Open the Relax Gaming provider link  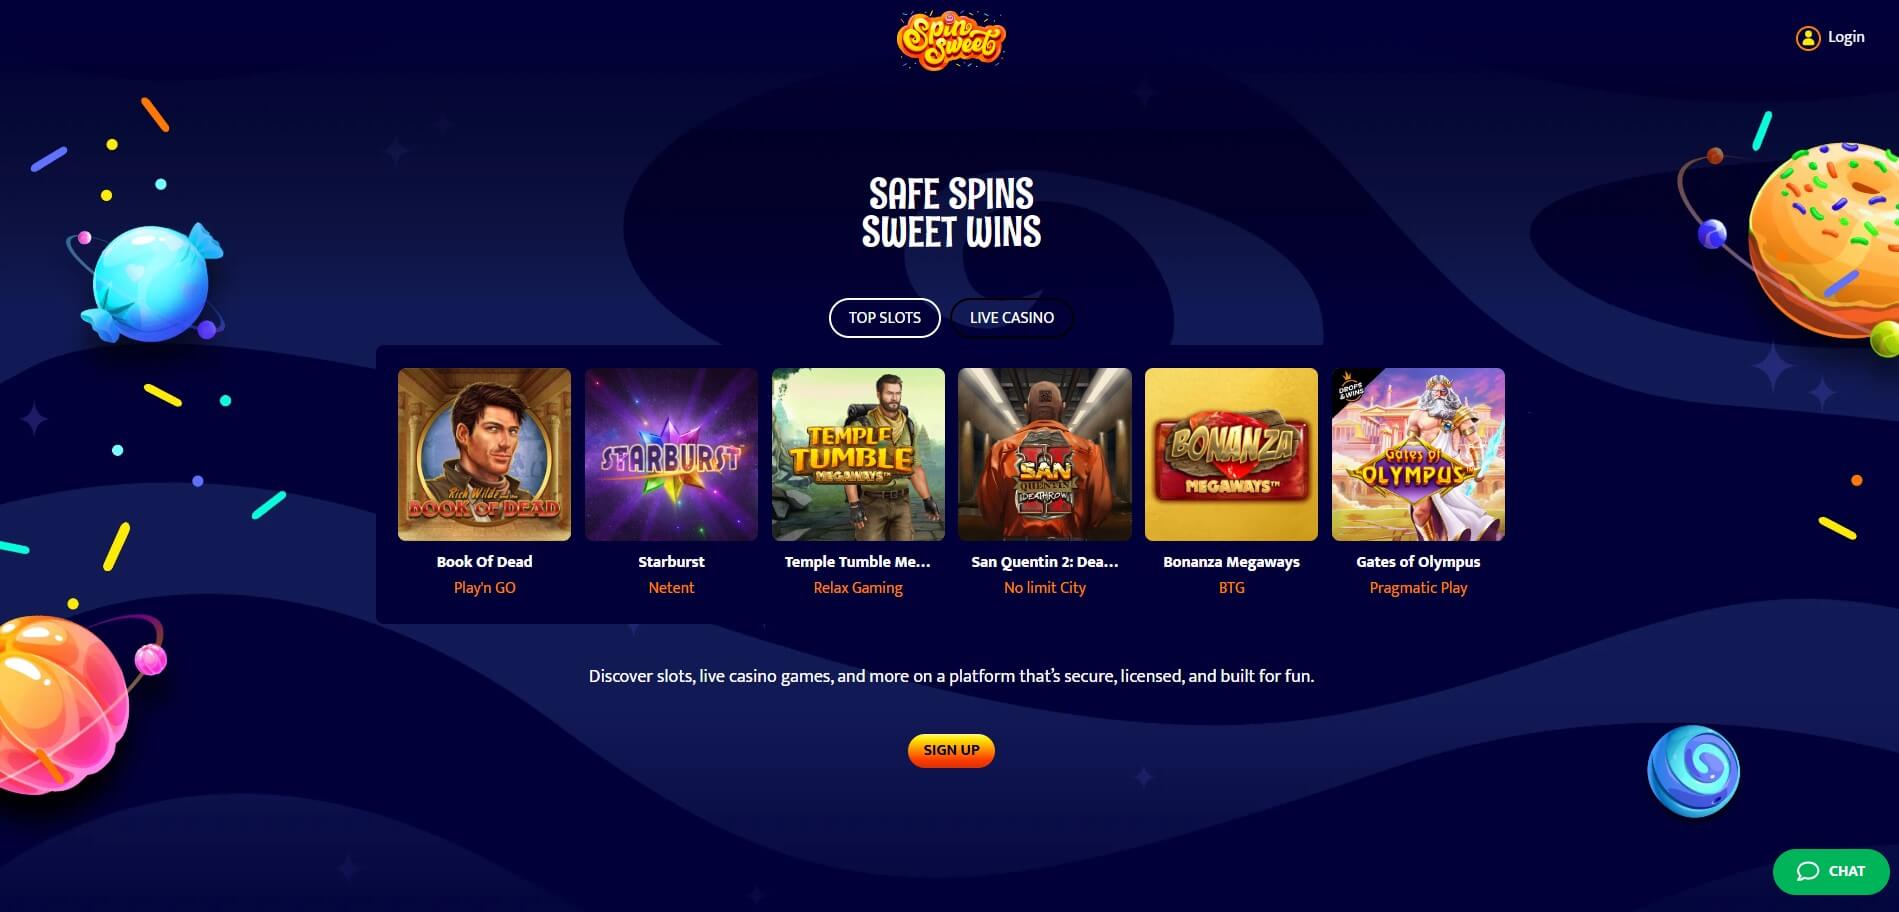click(858, 588)
